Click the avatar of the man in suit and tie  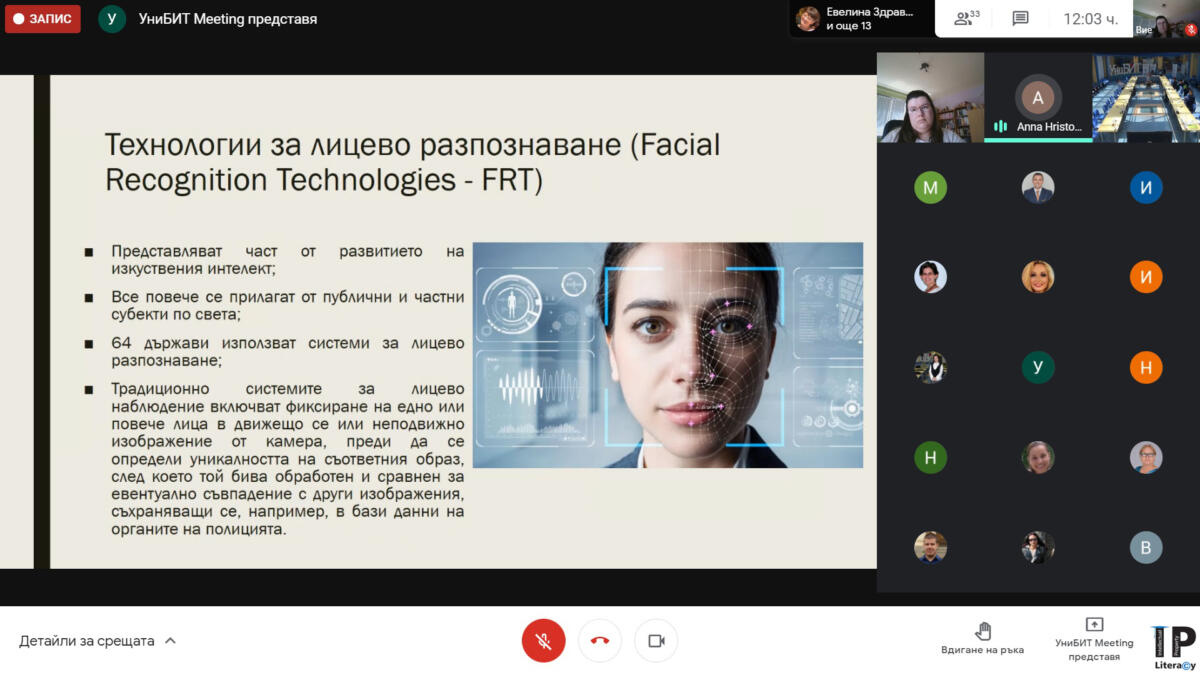[1038, 187]
